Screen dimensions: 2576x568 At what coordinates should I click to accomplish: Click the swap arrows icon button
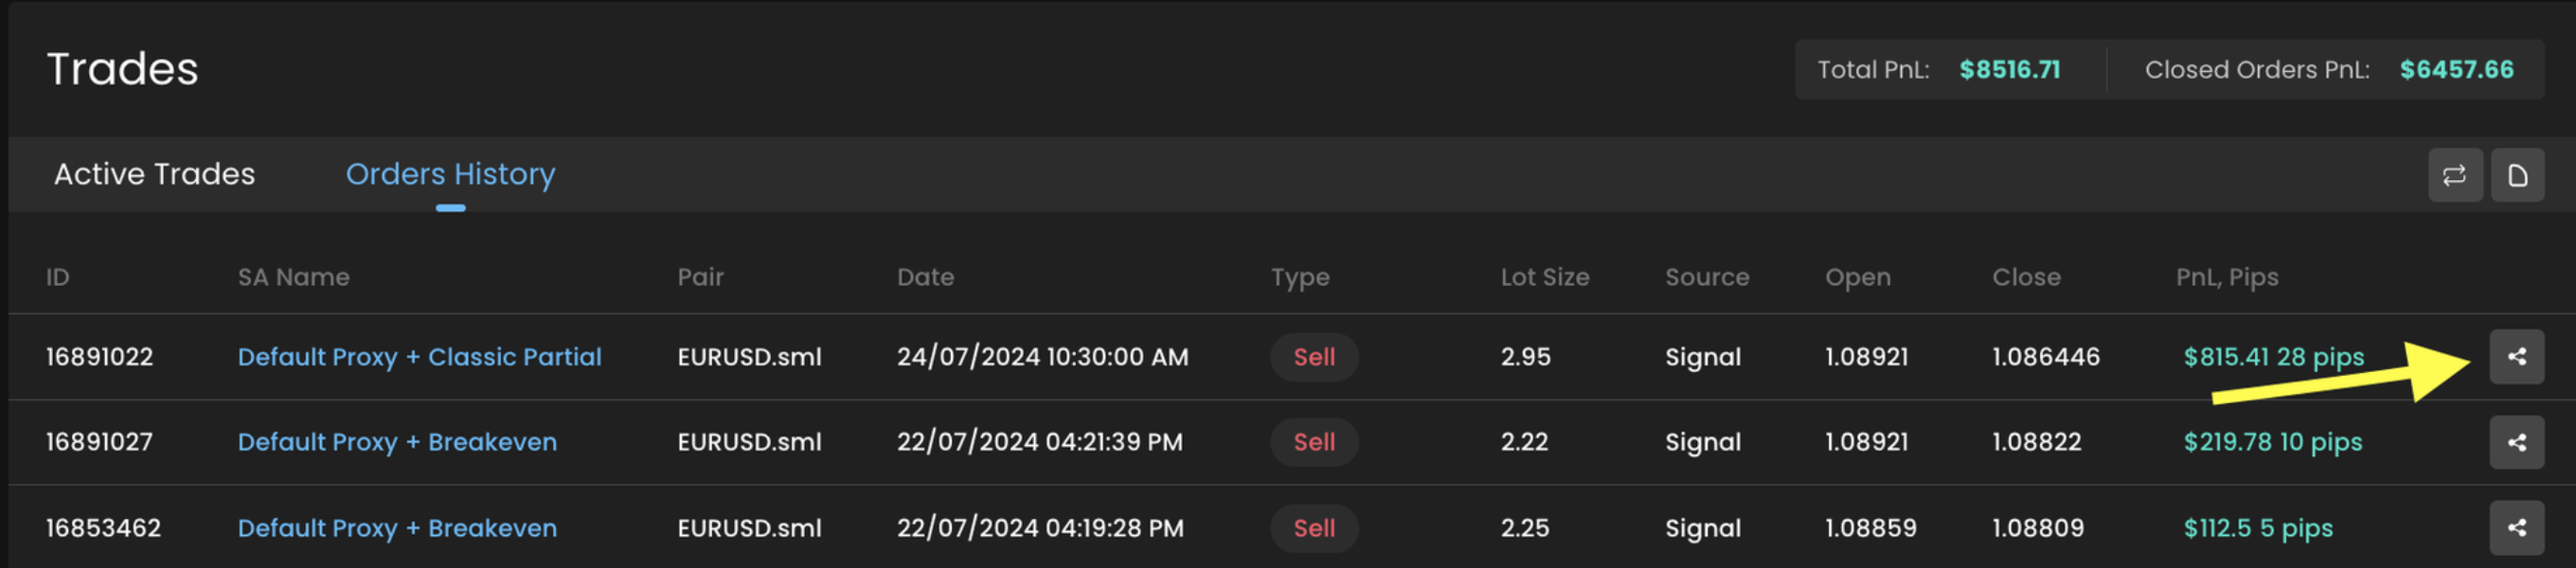point(2454,176)
